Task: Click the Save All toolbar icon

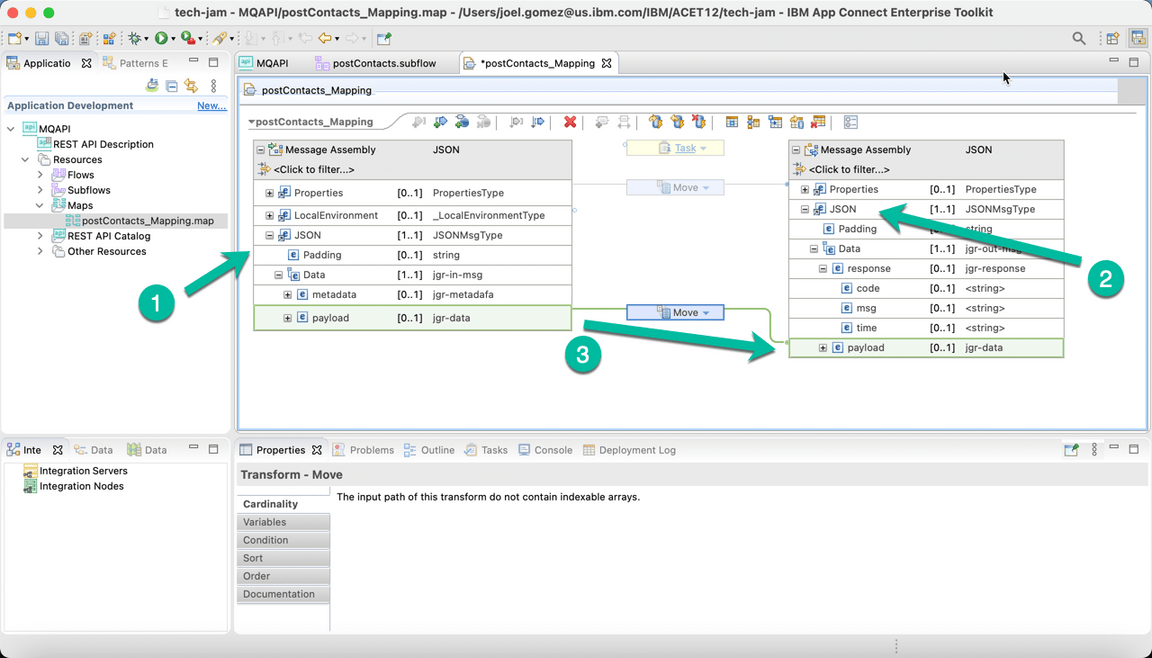Action: click(62, 37)
